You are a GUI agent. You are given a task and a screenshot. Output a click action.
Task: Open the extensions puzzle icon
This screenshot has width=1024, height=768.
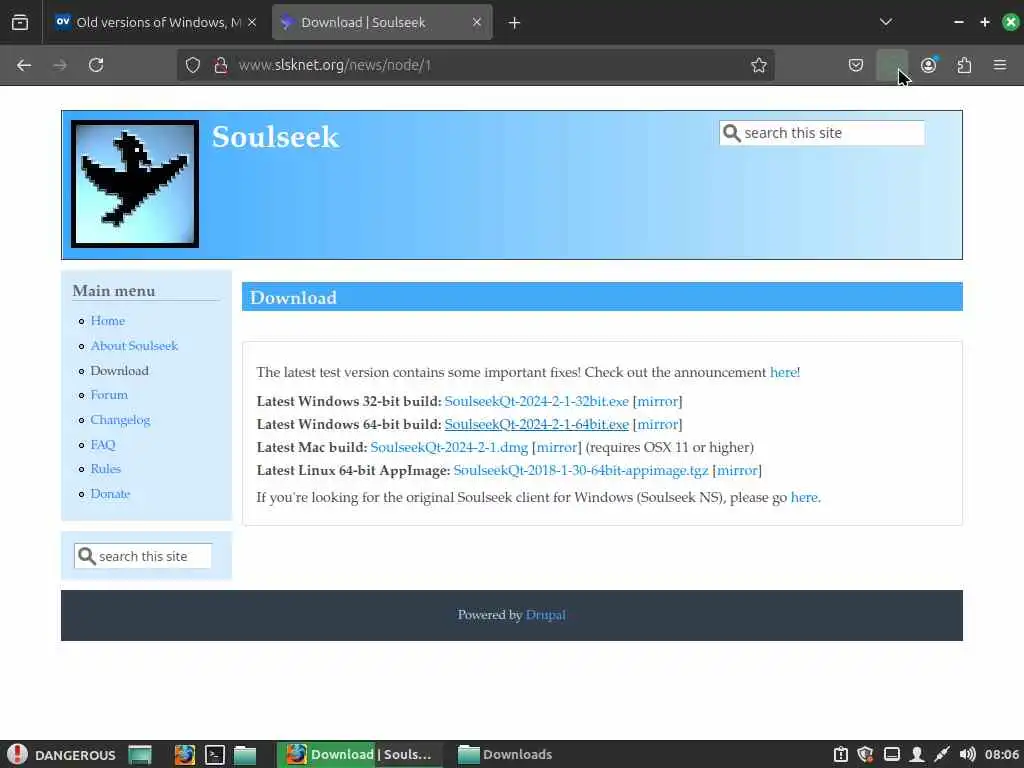point(964,65)
